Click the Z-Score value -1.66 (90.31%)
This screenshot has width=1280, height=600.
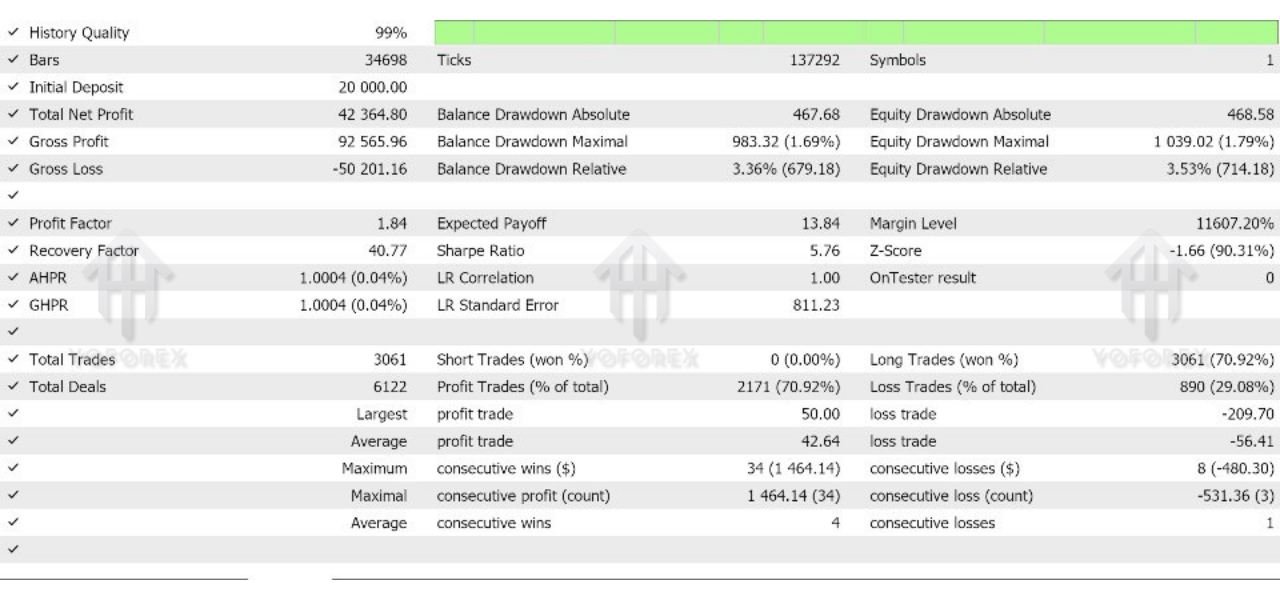[x=1216, y=251]
